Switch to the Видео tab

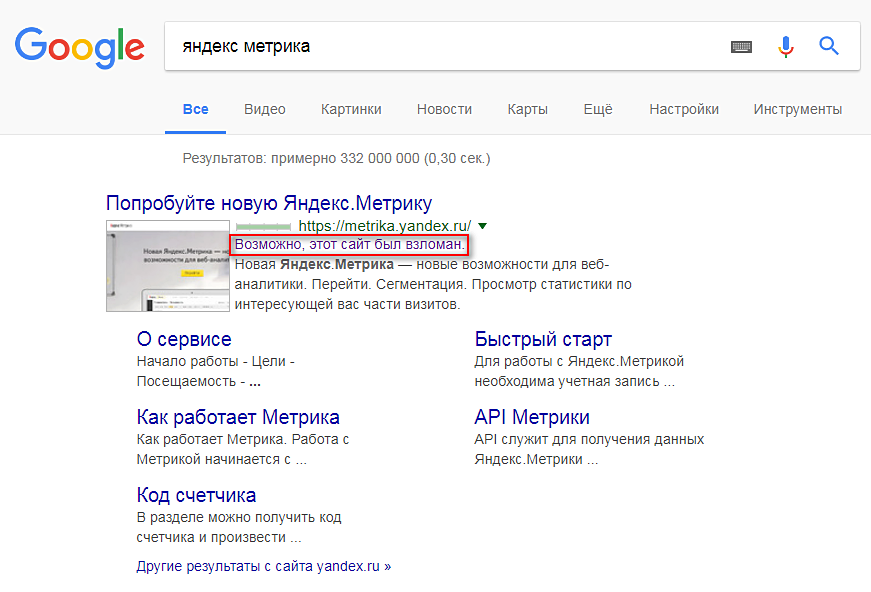(264, 109)
